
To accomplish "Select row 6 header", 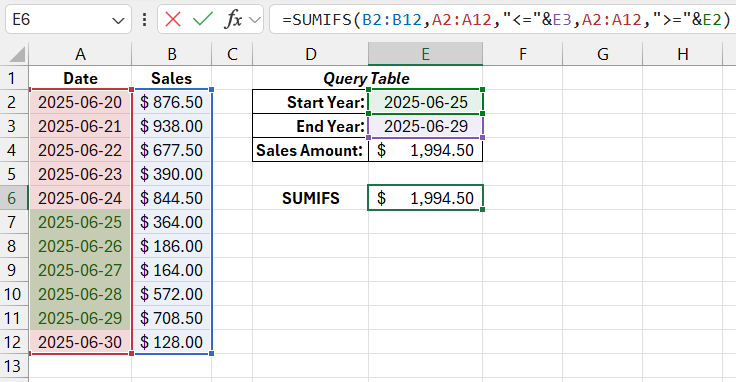I will point(14,198).
